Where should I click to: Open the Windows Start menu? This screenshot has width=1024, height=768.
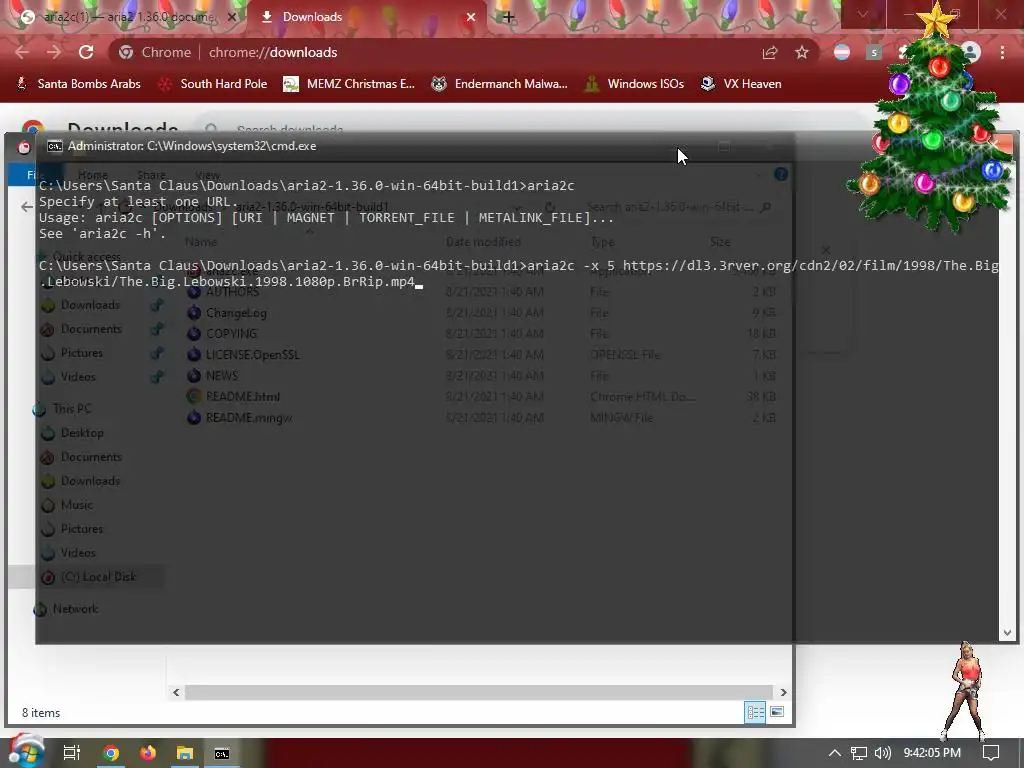[x=26, y=752]
